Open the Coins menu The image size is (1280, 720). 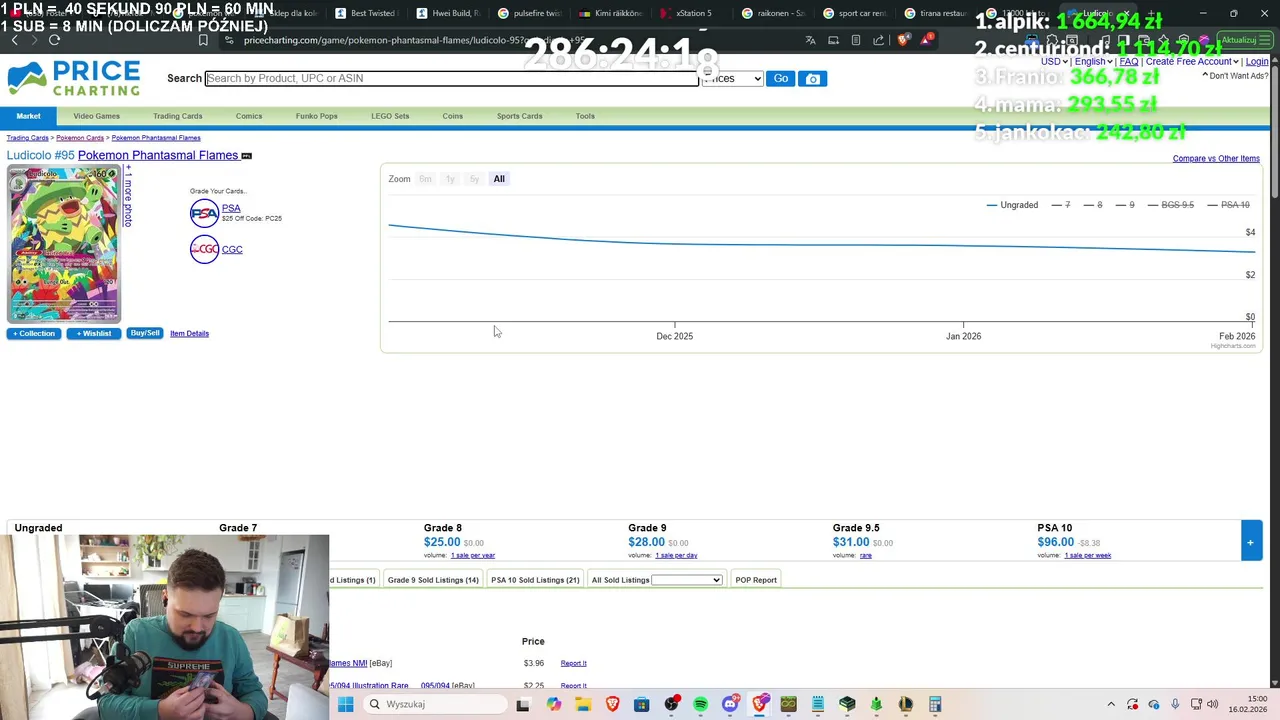pyautogui.click(x=453, y=116)
